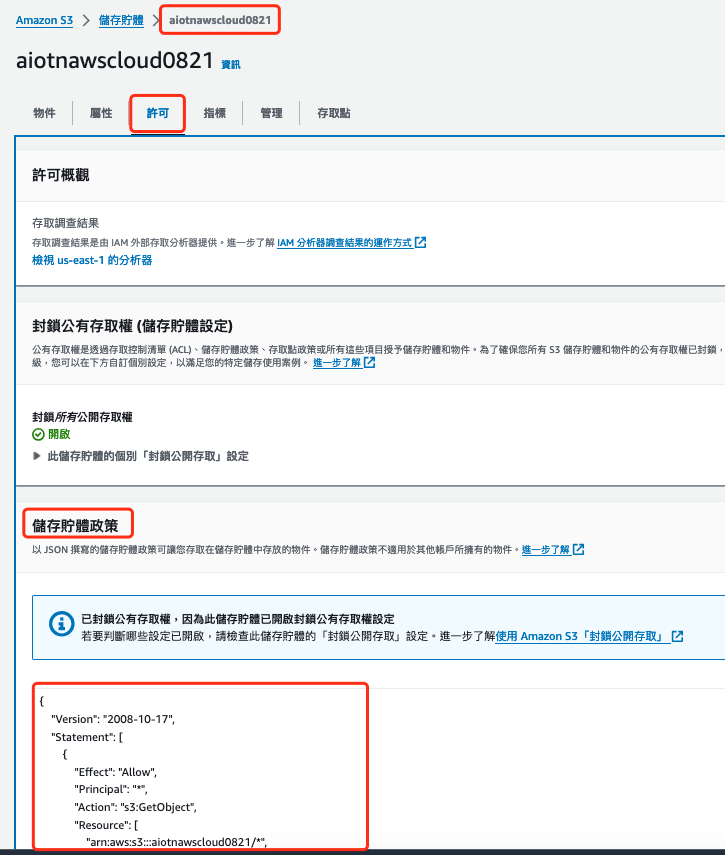Click the 封鎖公有存取權 (儲存貯體設定) heading
This screenshot has height=855, width=725.
point(132,326)
